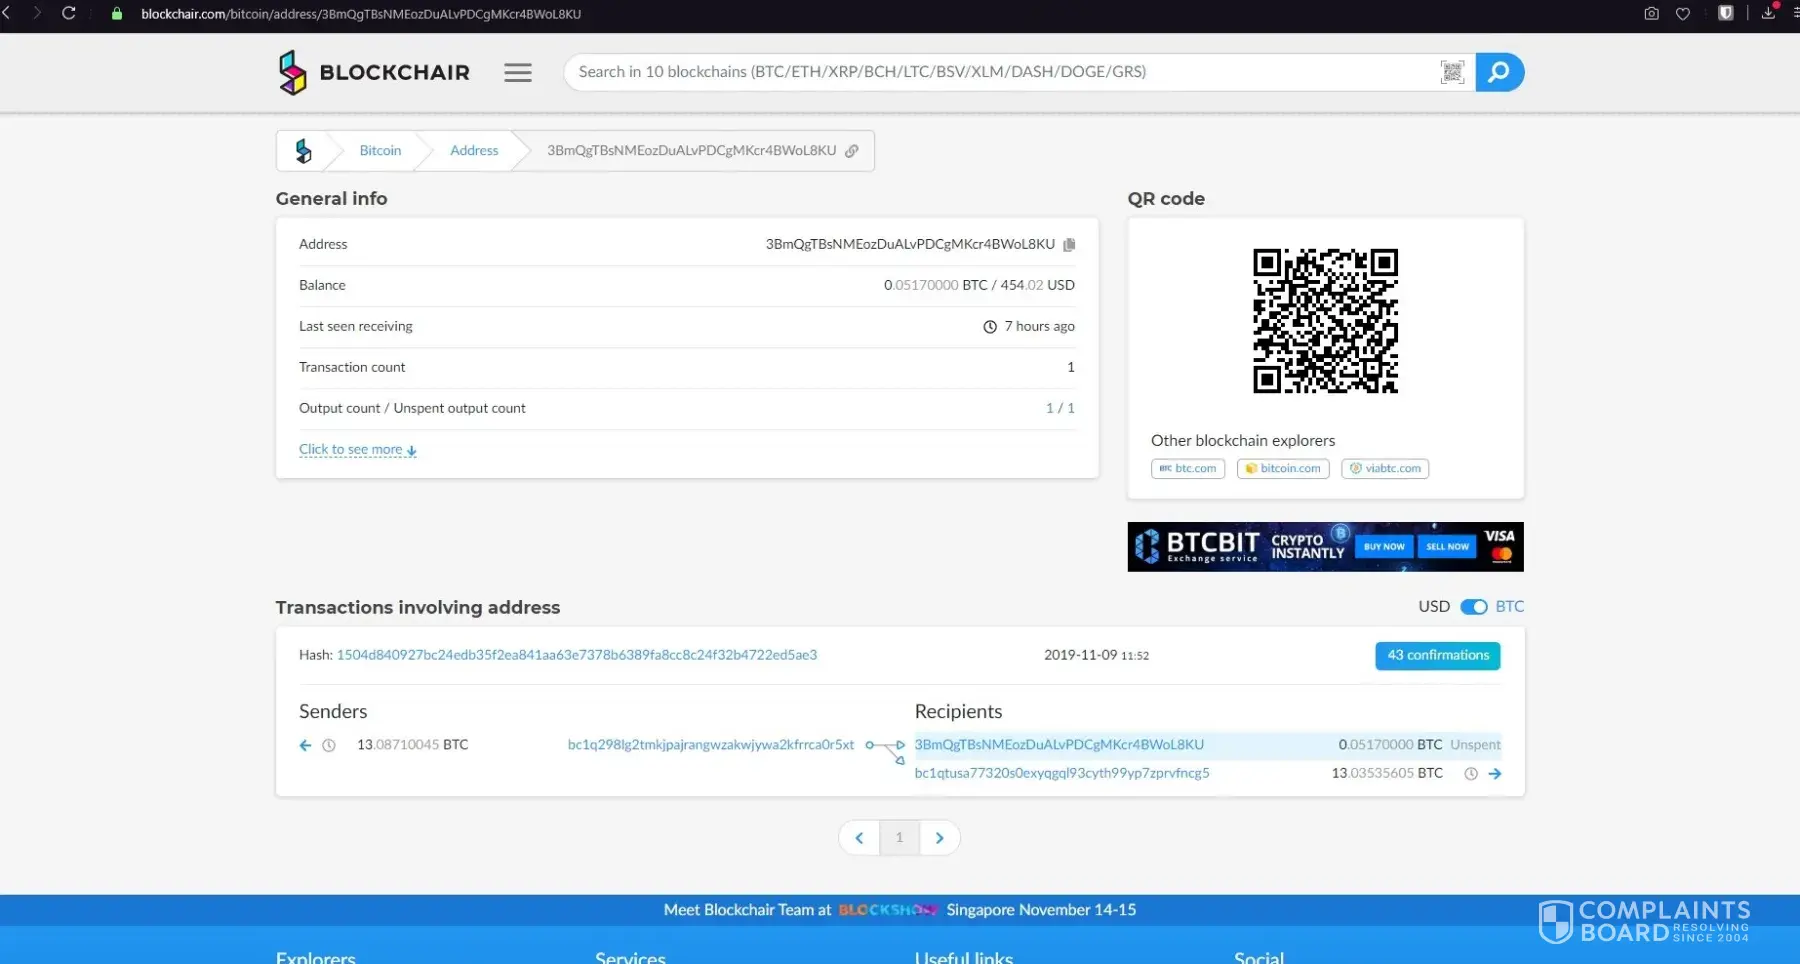
Task: Reload the page with browser refresh icon
Action: (x=69, y=14)
